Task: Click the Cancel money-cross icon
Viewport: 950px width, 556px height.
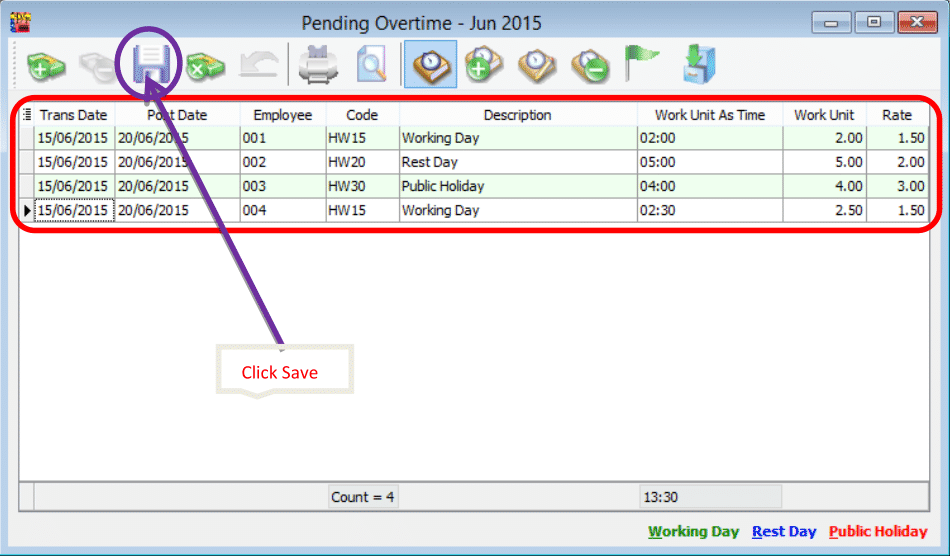Action: coord(205,66)
